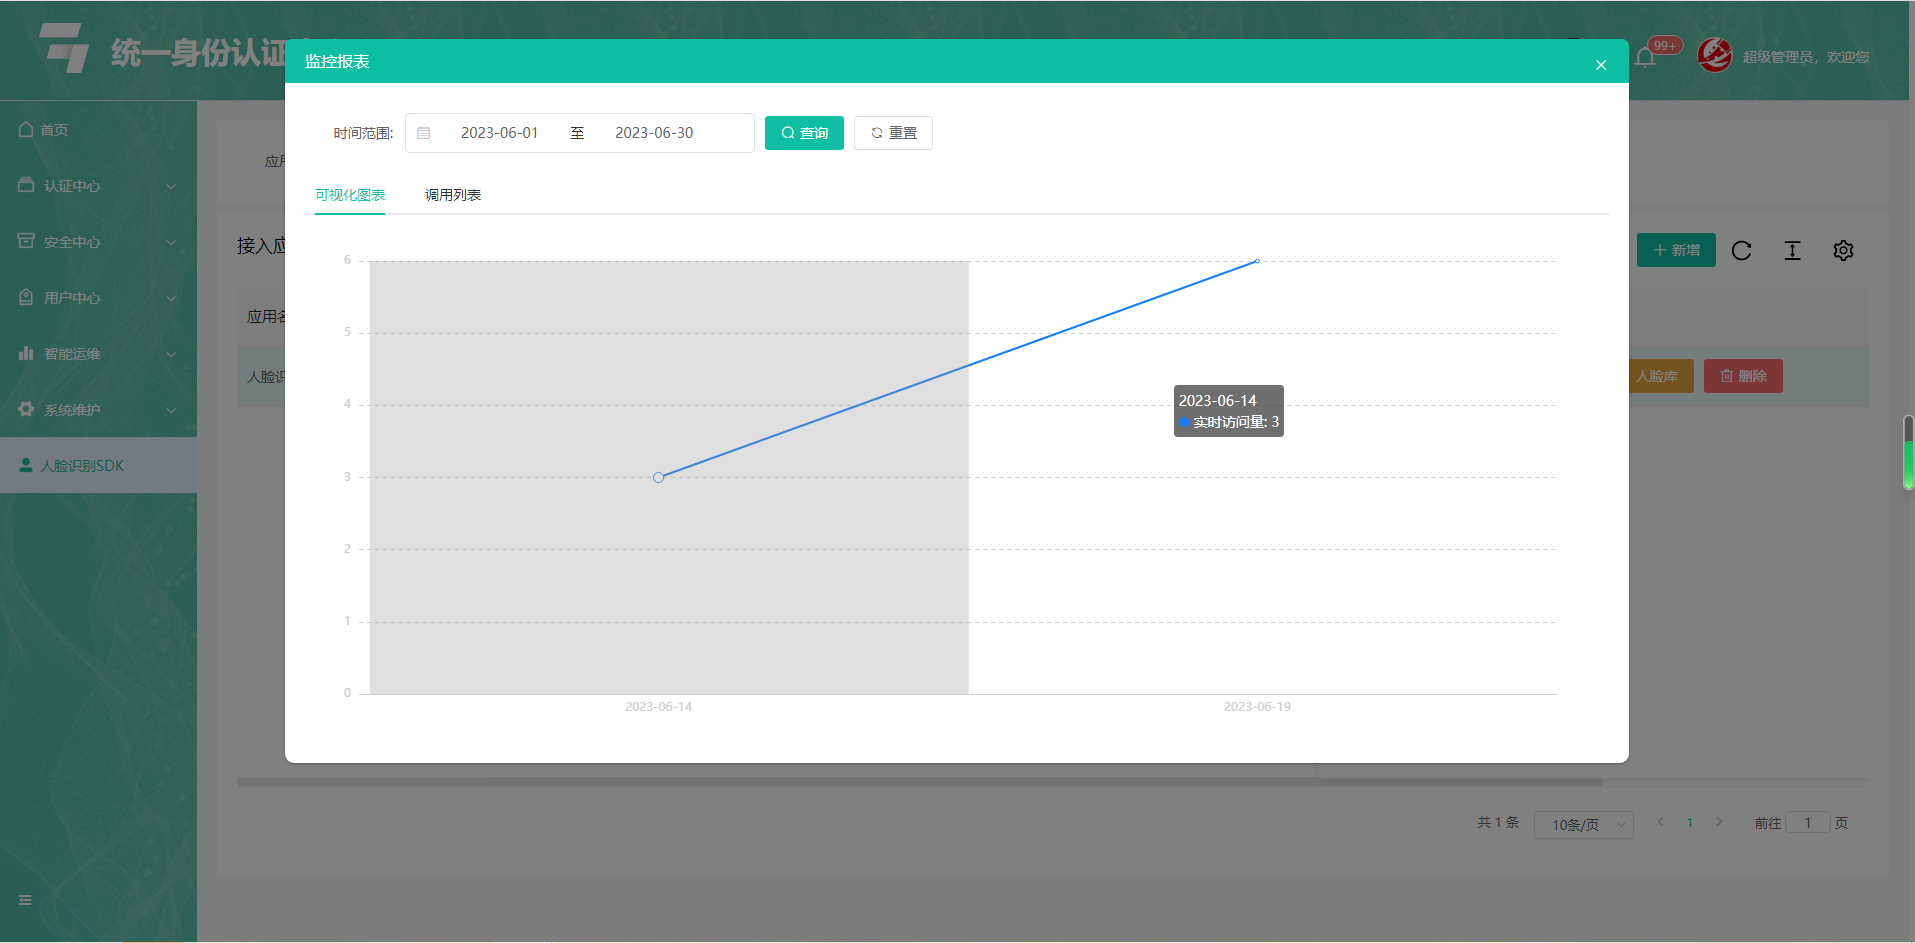Click the 用户中心 badge icon
The width and height of the screenshot is (1915, 943).
(26, 297)
